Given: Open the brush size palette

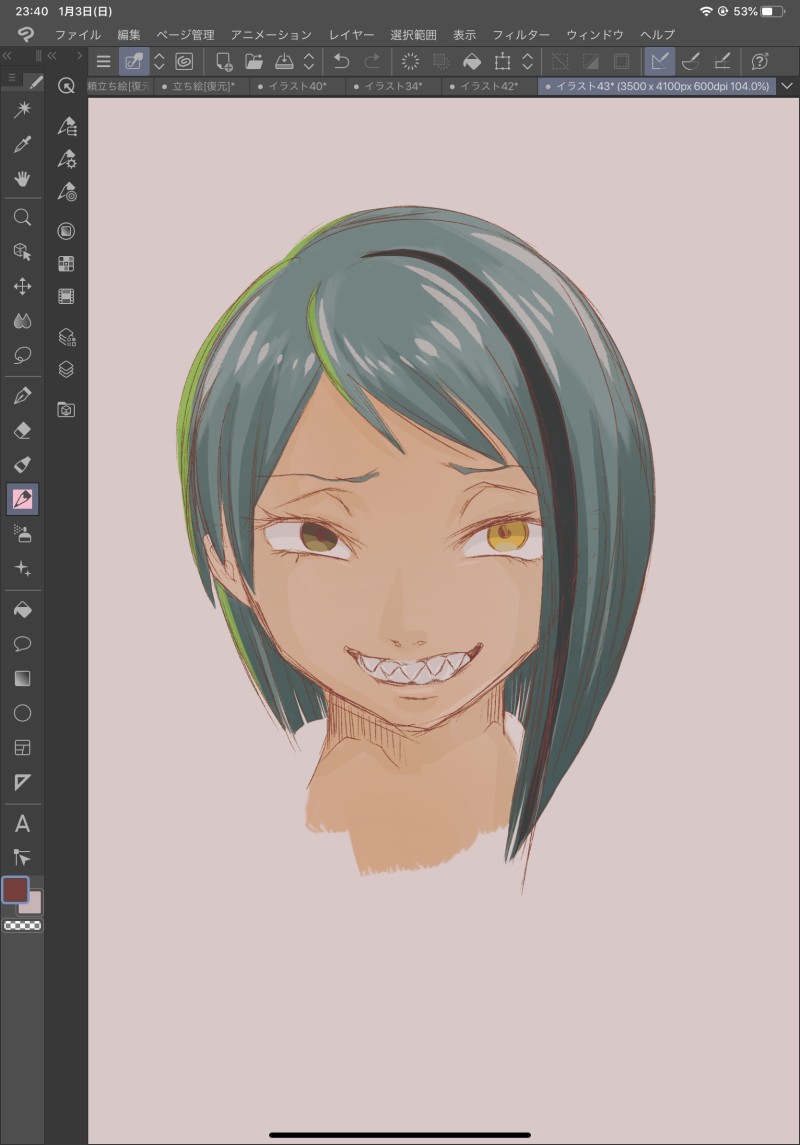Looking at the screenshot, I should 66,192.
